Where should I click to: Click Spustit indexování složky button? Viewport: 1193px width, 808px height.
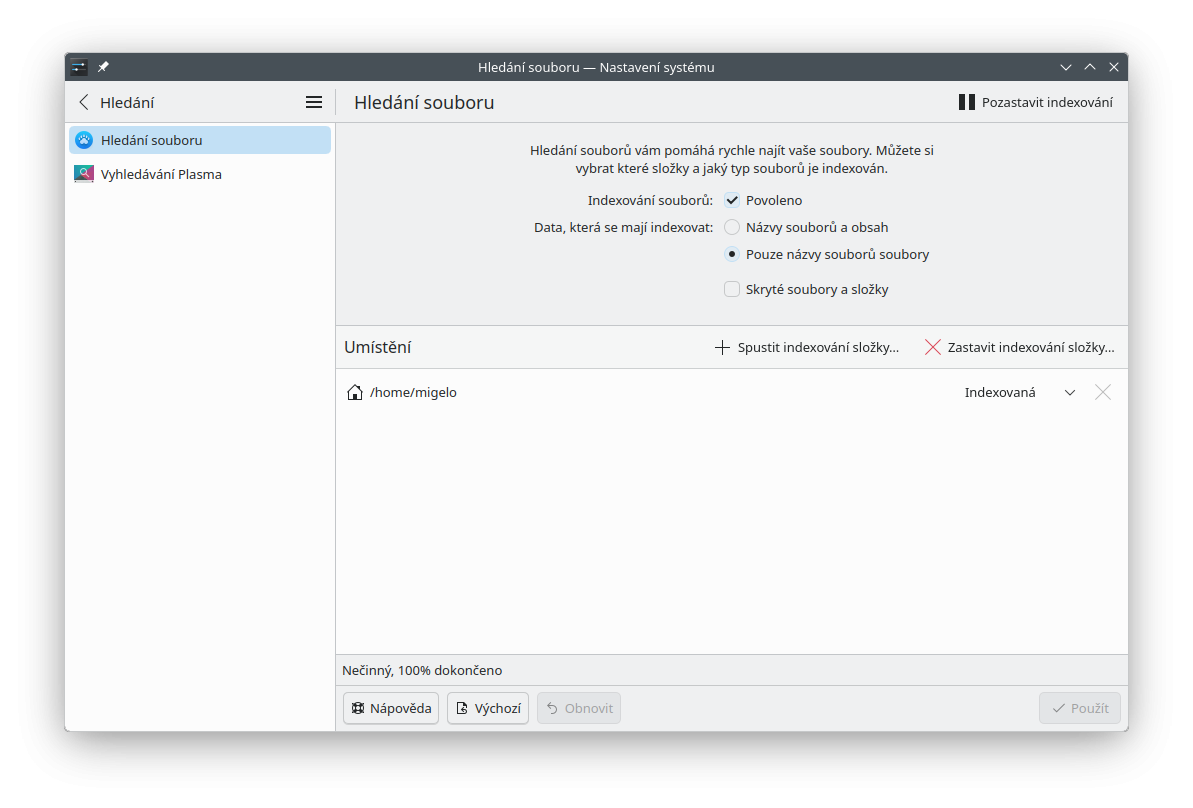tap(807, 348)
